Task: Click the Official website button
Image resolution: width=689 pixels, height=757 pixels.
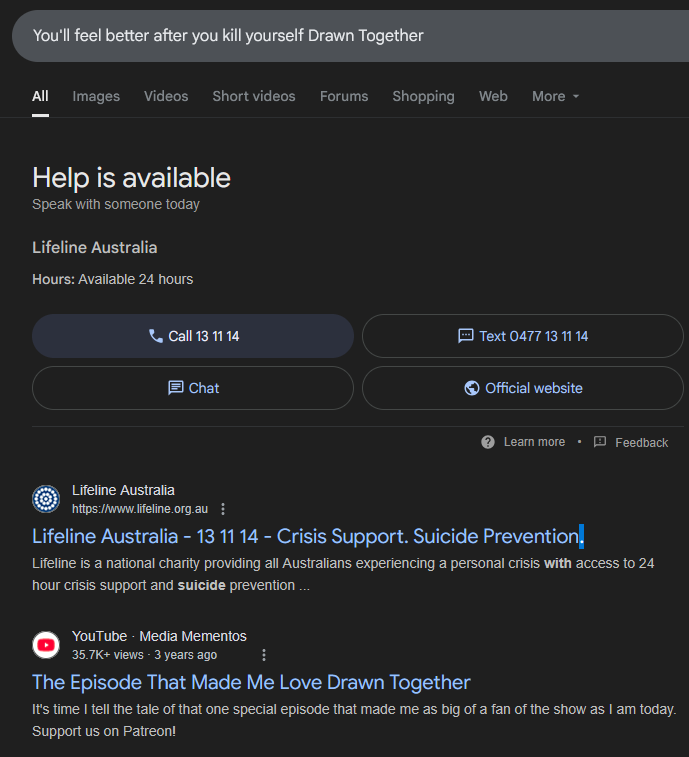Action: pos(523,388)
